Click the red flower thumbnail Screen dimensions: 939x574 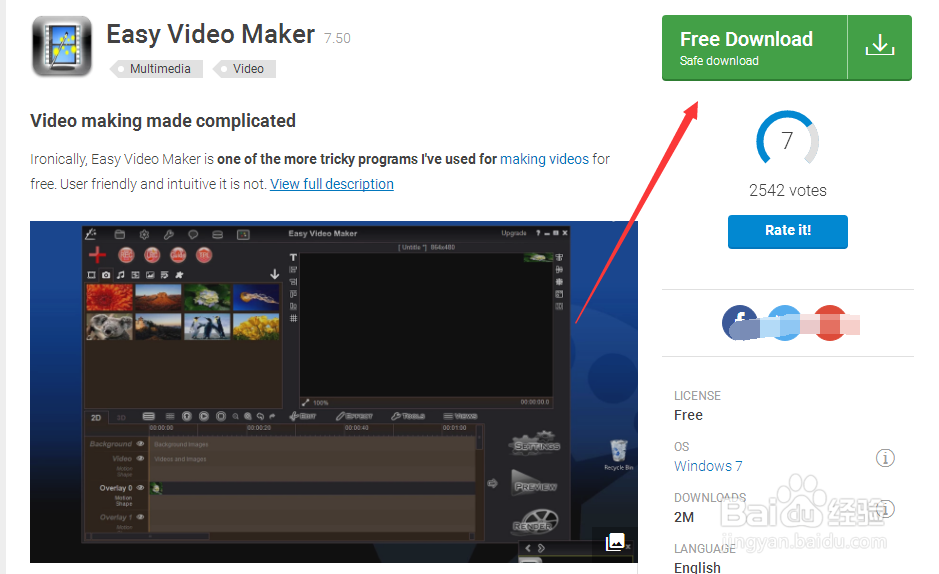tap(110, 297)
